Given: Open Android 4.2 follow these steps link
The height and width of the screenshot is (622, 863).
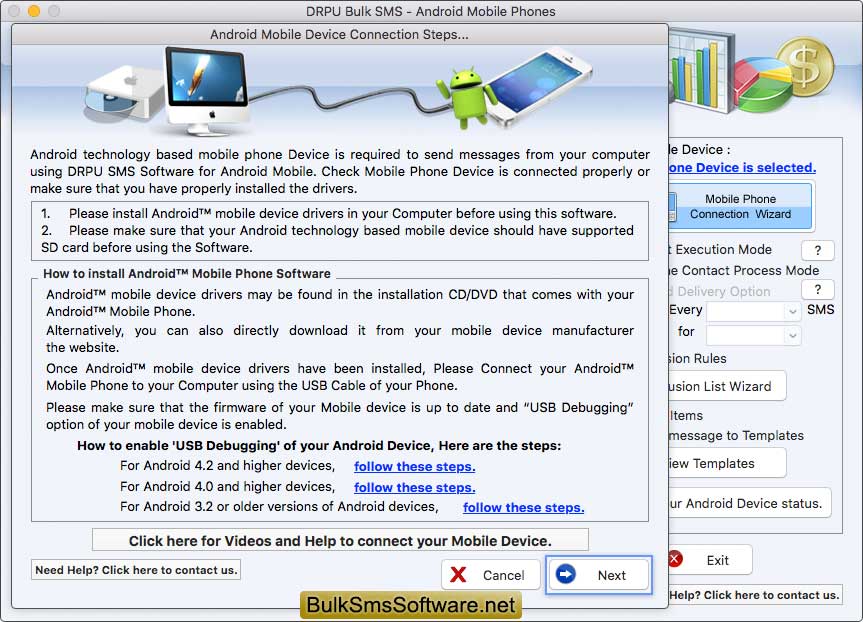Looking at the screenshot, I should point(414,467).
